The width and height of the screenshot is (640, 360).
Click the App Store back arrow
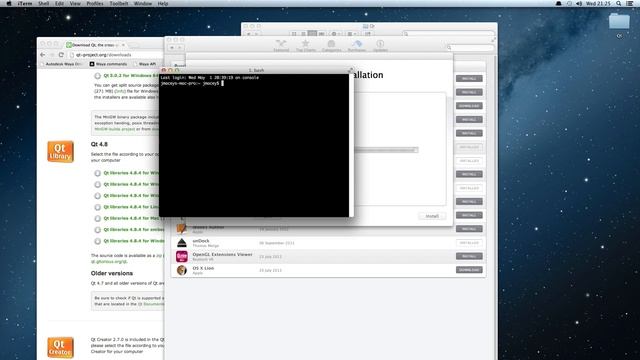click(x=172, y=48)
